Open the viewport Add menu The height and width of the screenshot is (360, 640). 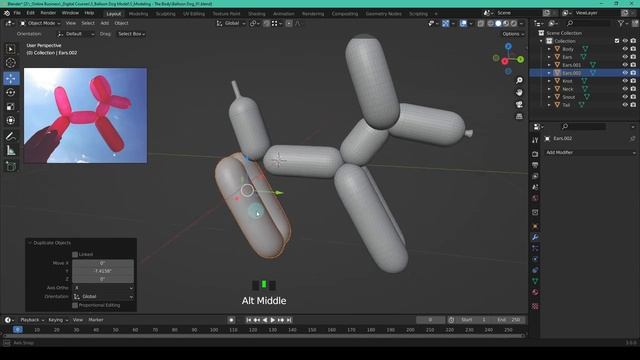[104, 23]
